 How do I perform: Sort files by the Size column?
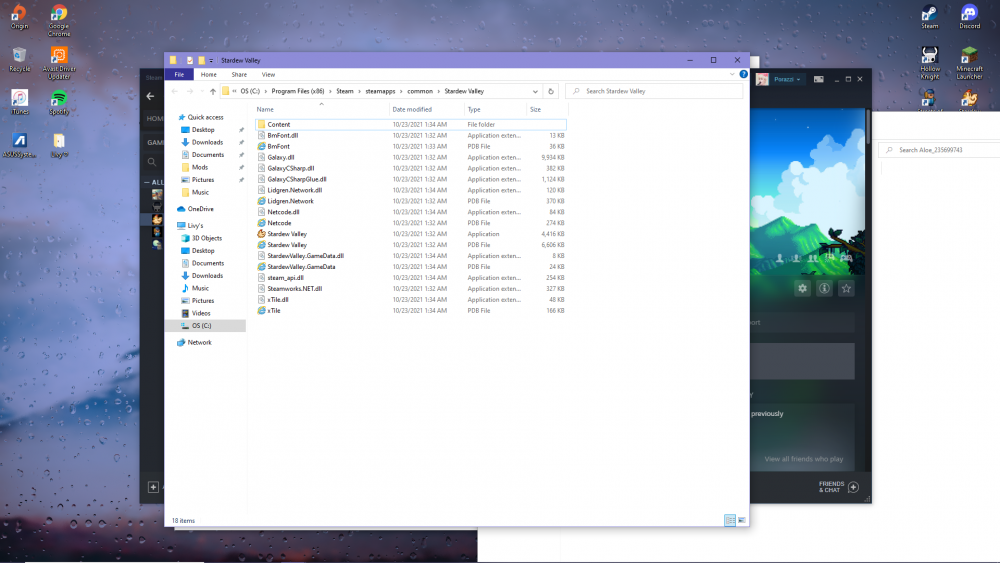(x=547, y=109)
